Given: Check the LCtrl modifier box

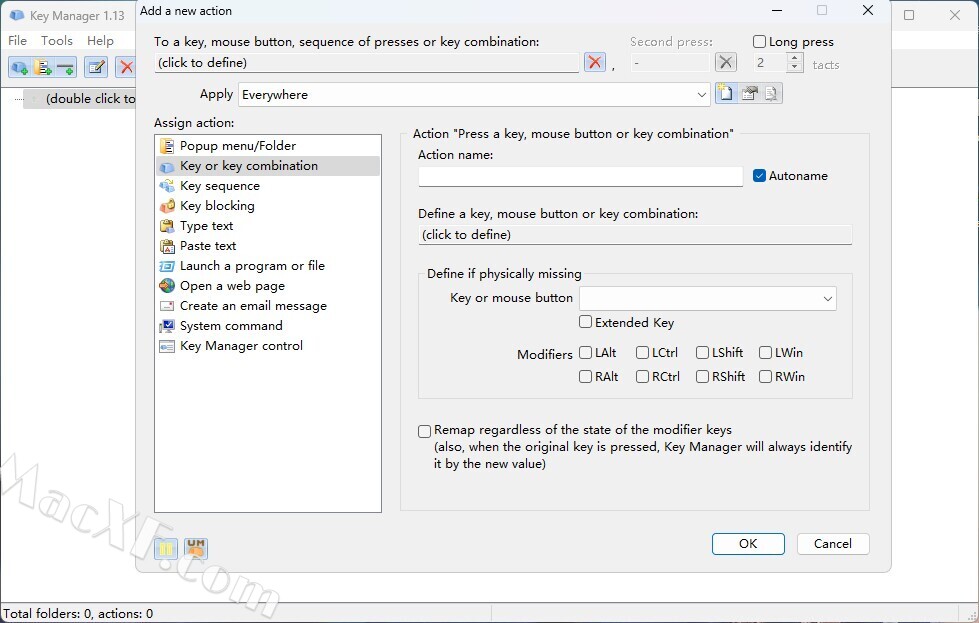Looking at the screenshot, I should tap(642, 353).
